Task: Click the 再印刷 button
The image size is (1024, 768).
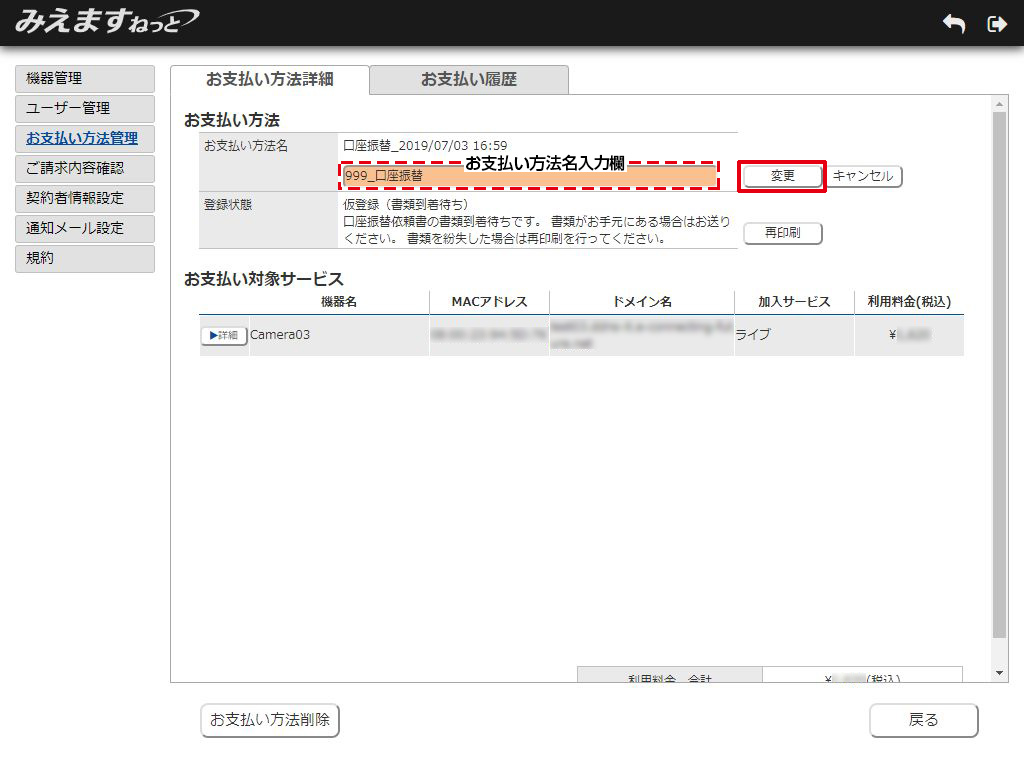Action: 782,233
